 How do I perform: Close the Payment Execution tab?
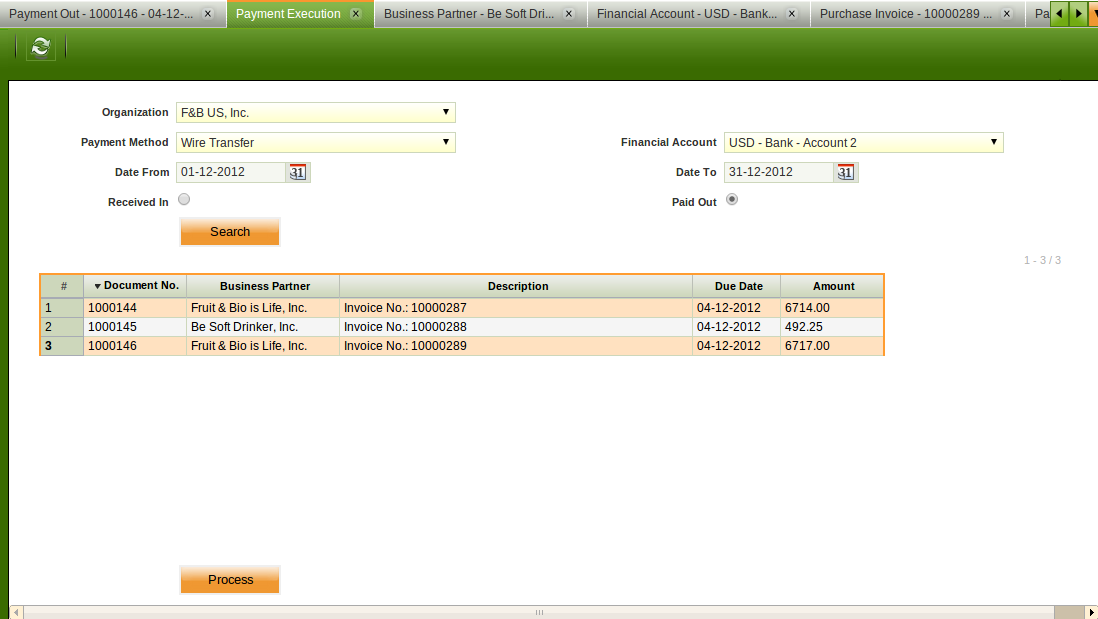(355, 14)
